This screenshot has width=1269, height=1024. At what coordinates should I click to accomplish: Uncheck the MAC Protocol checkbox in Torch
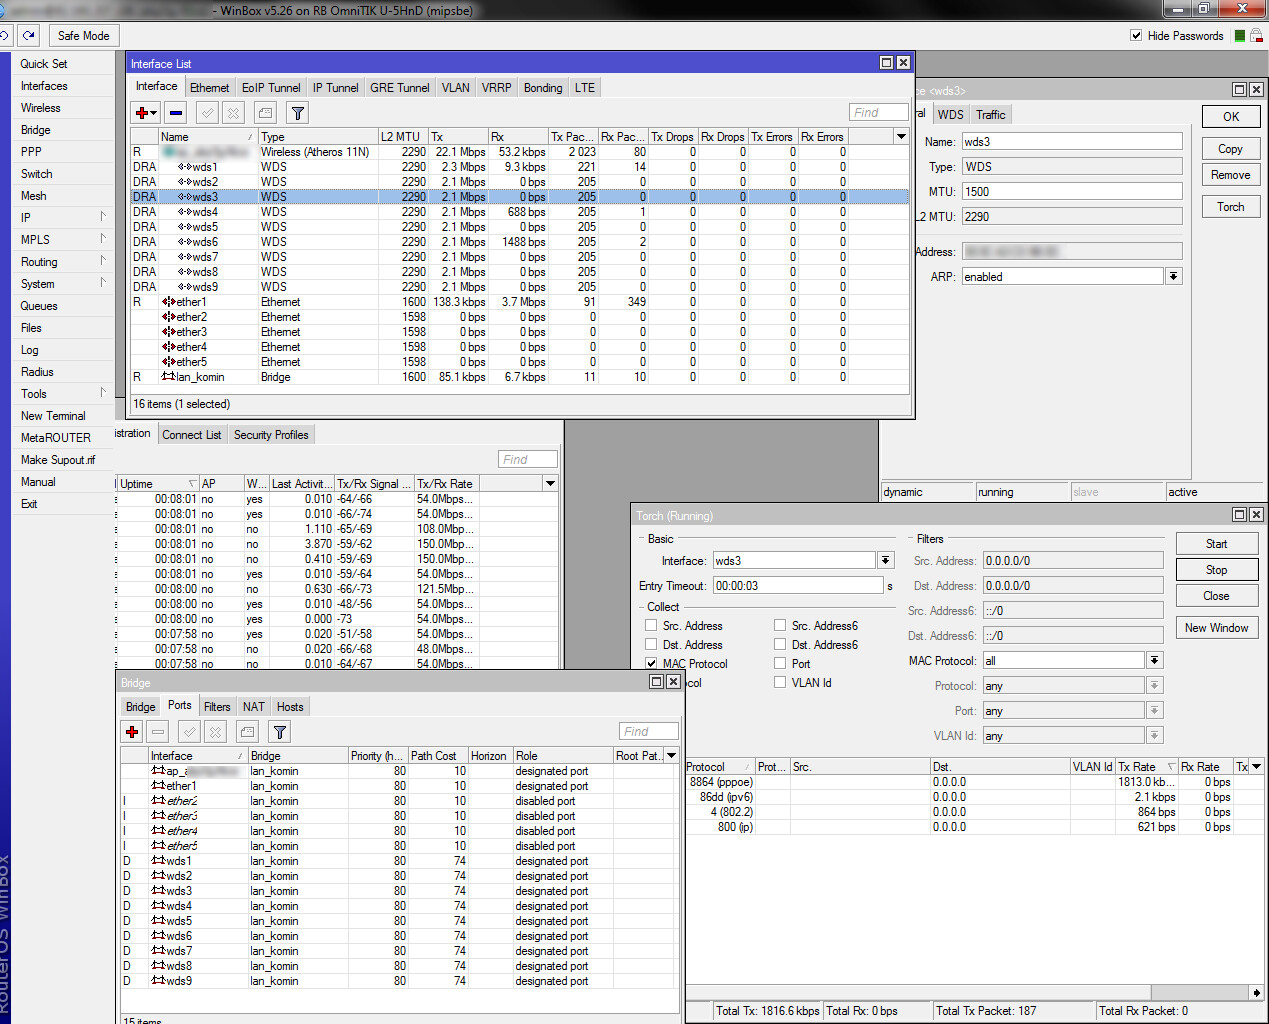[651, 663]
